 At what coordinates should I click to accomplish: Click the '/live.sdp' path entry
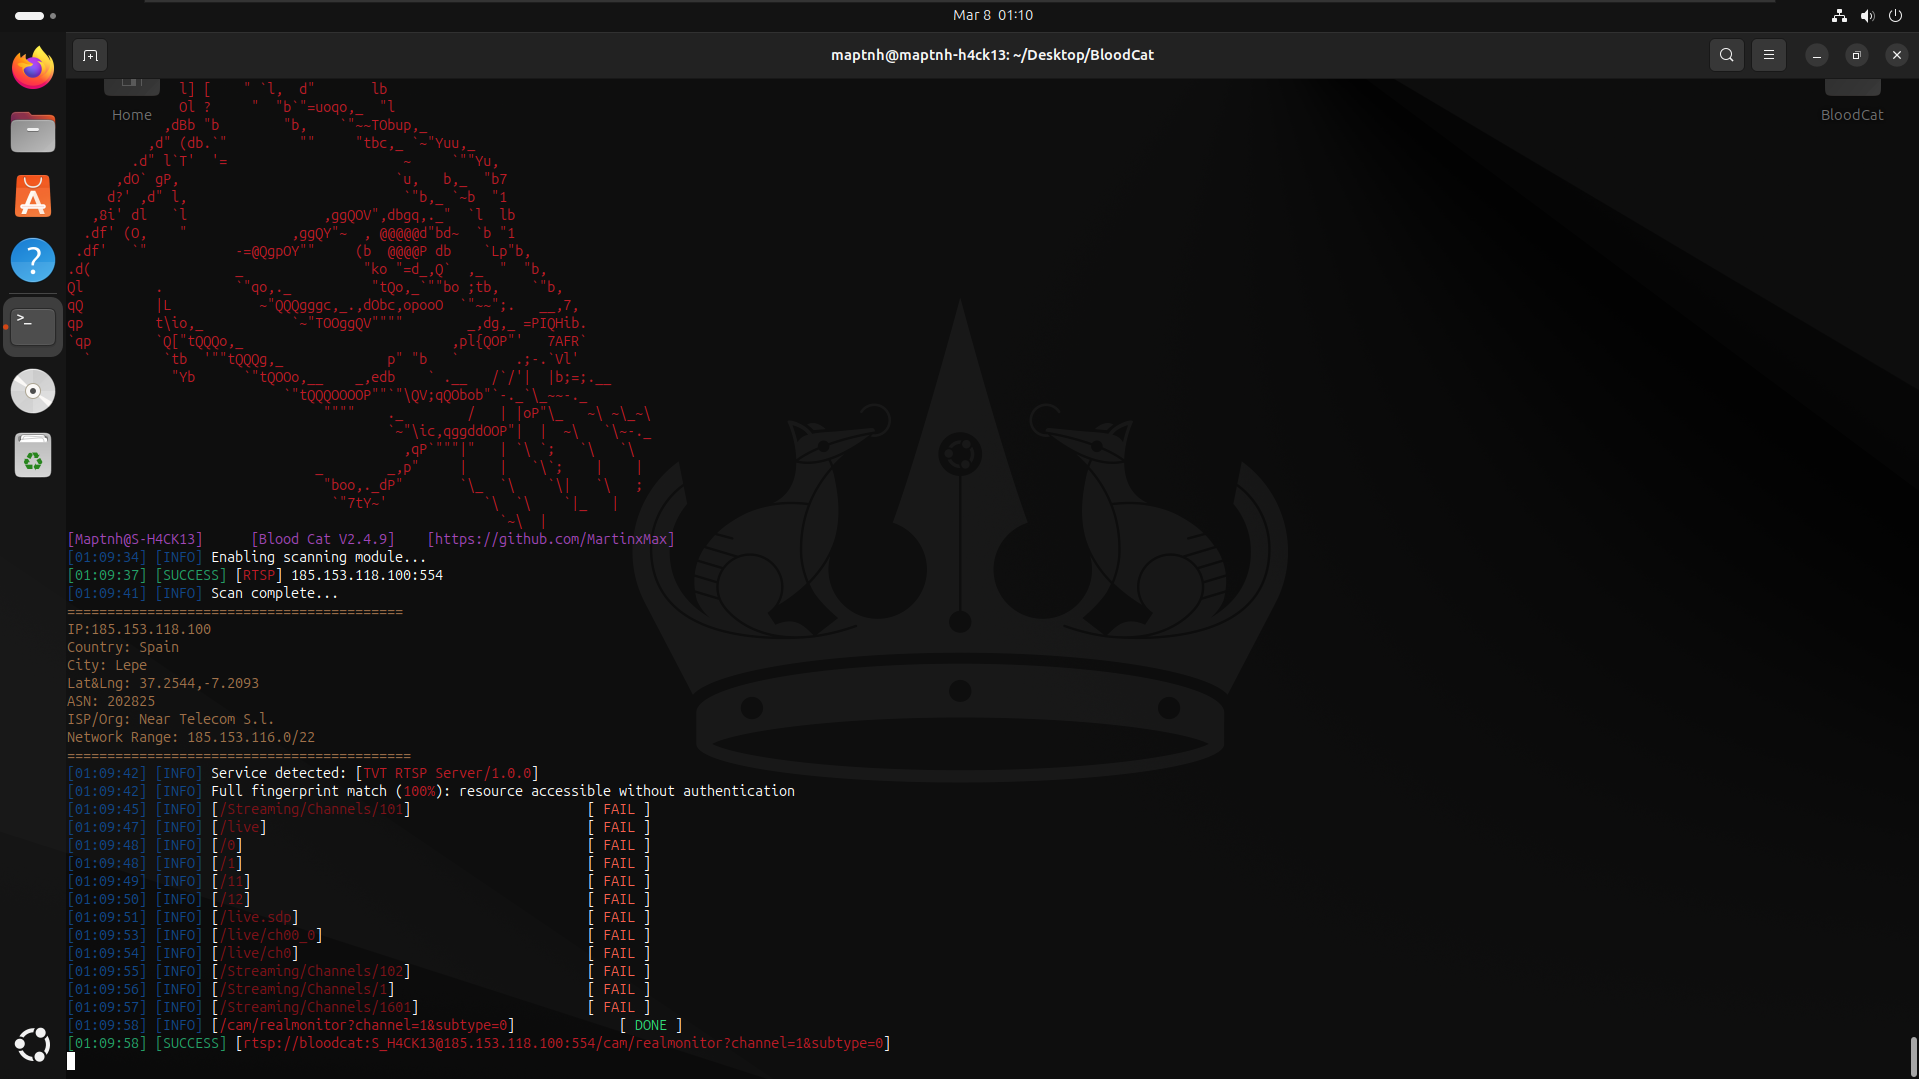tap(255, 917)
